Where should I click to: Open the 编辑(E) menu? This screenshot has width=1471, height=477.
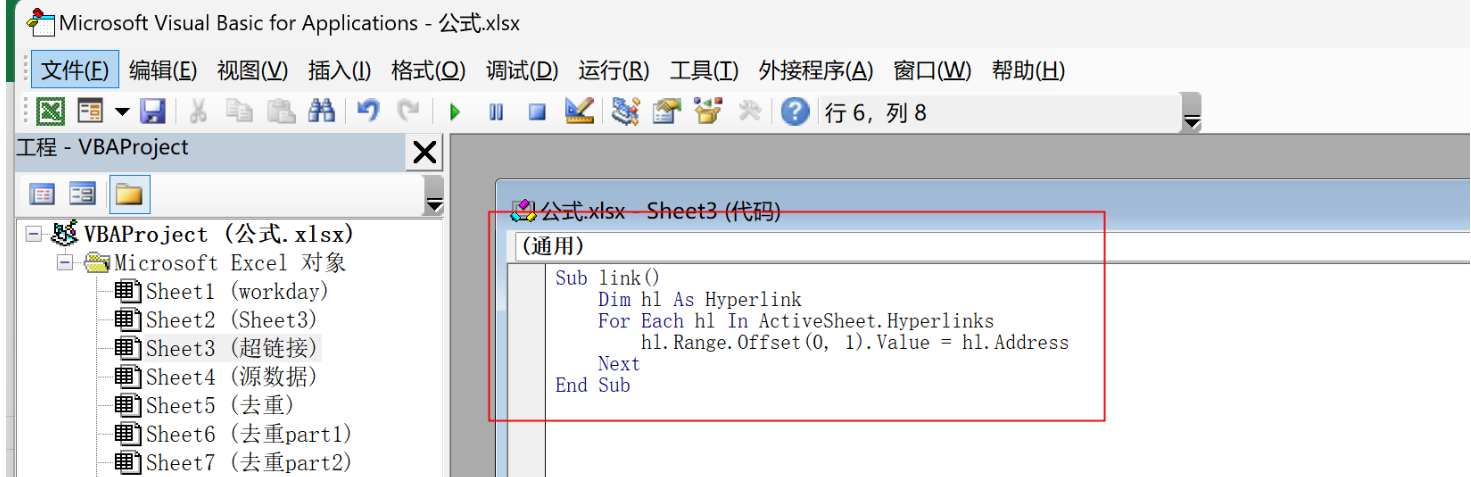tap(163, 70)
